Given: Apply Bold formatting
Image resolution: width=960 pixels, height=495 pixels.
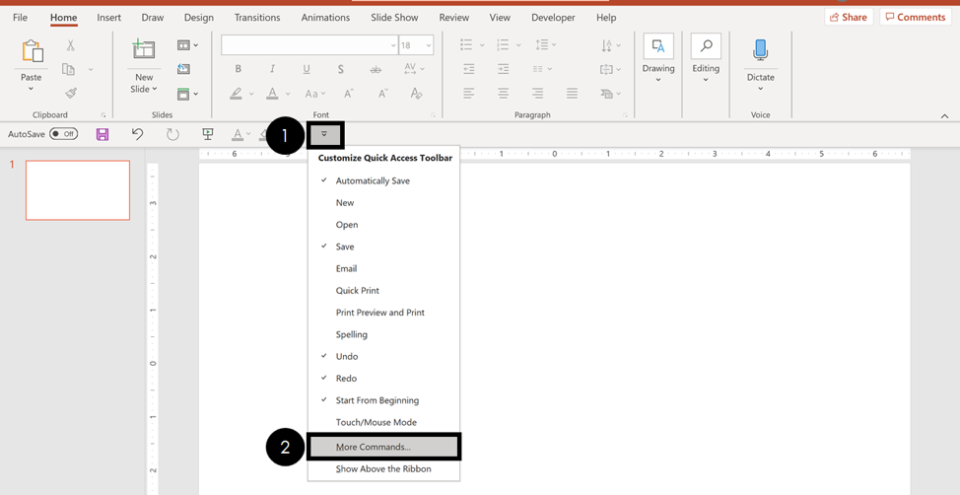Looking at the screenshot, I should 238,69.
